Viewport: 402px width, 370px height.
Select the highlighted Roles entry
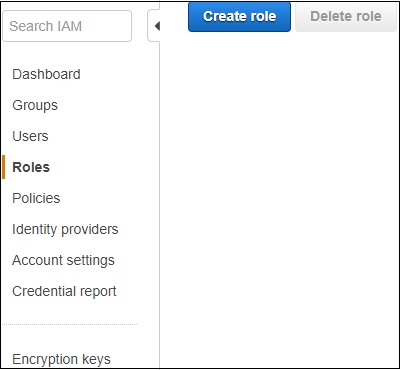[31, 167]
